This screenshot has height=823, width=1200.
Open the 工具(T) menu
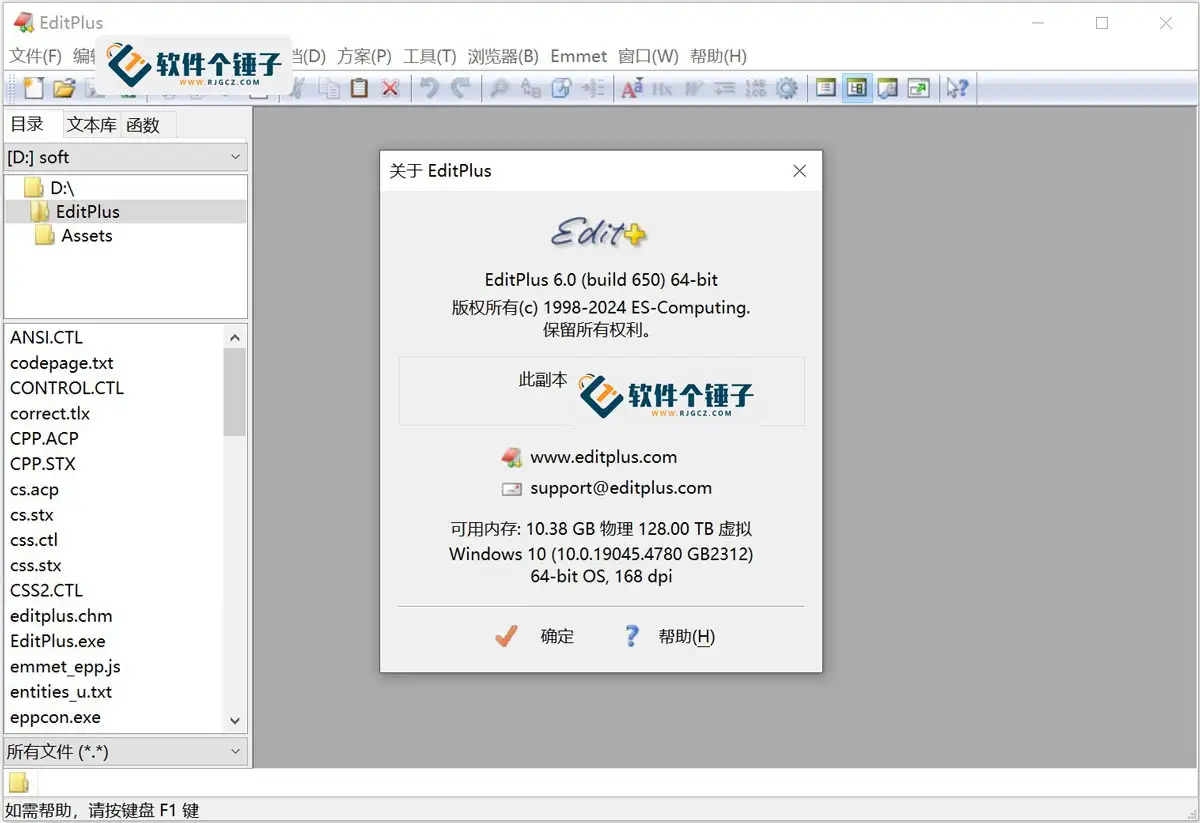(x=430, y=56)
